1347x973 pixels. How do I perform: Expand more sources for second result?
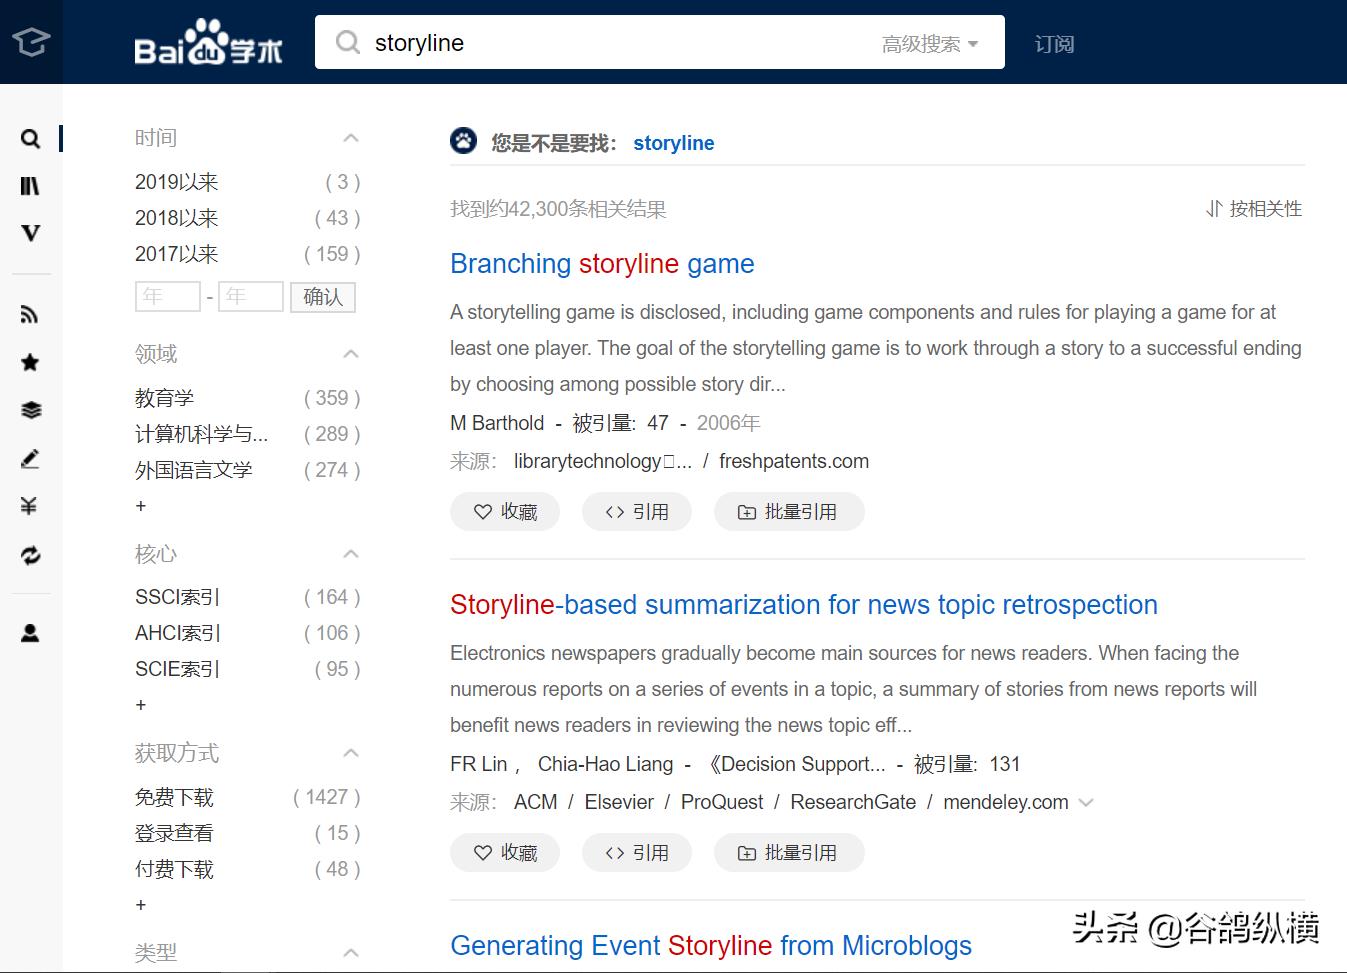[1087, 802]
